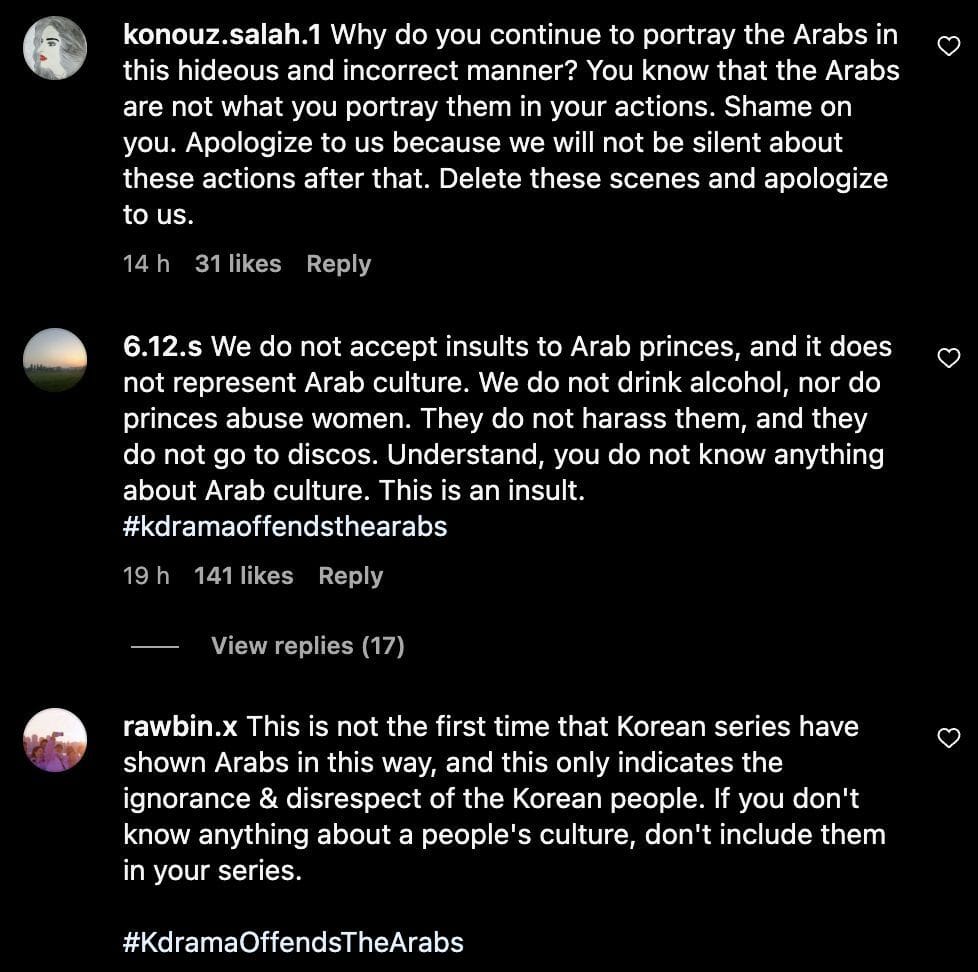Go to rawbin.x's profile via username
Image resolution: width=978 pixels, height=972 pixels.
click(180, 727)
